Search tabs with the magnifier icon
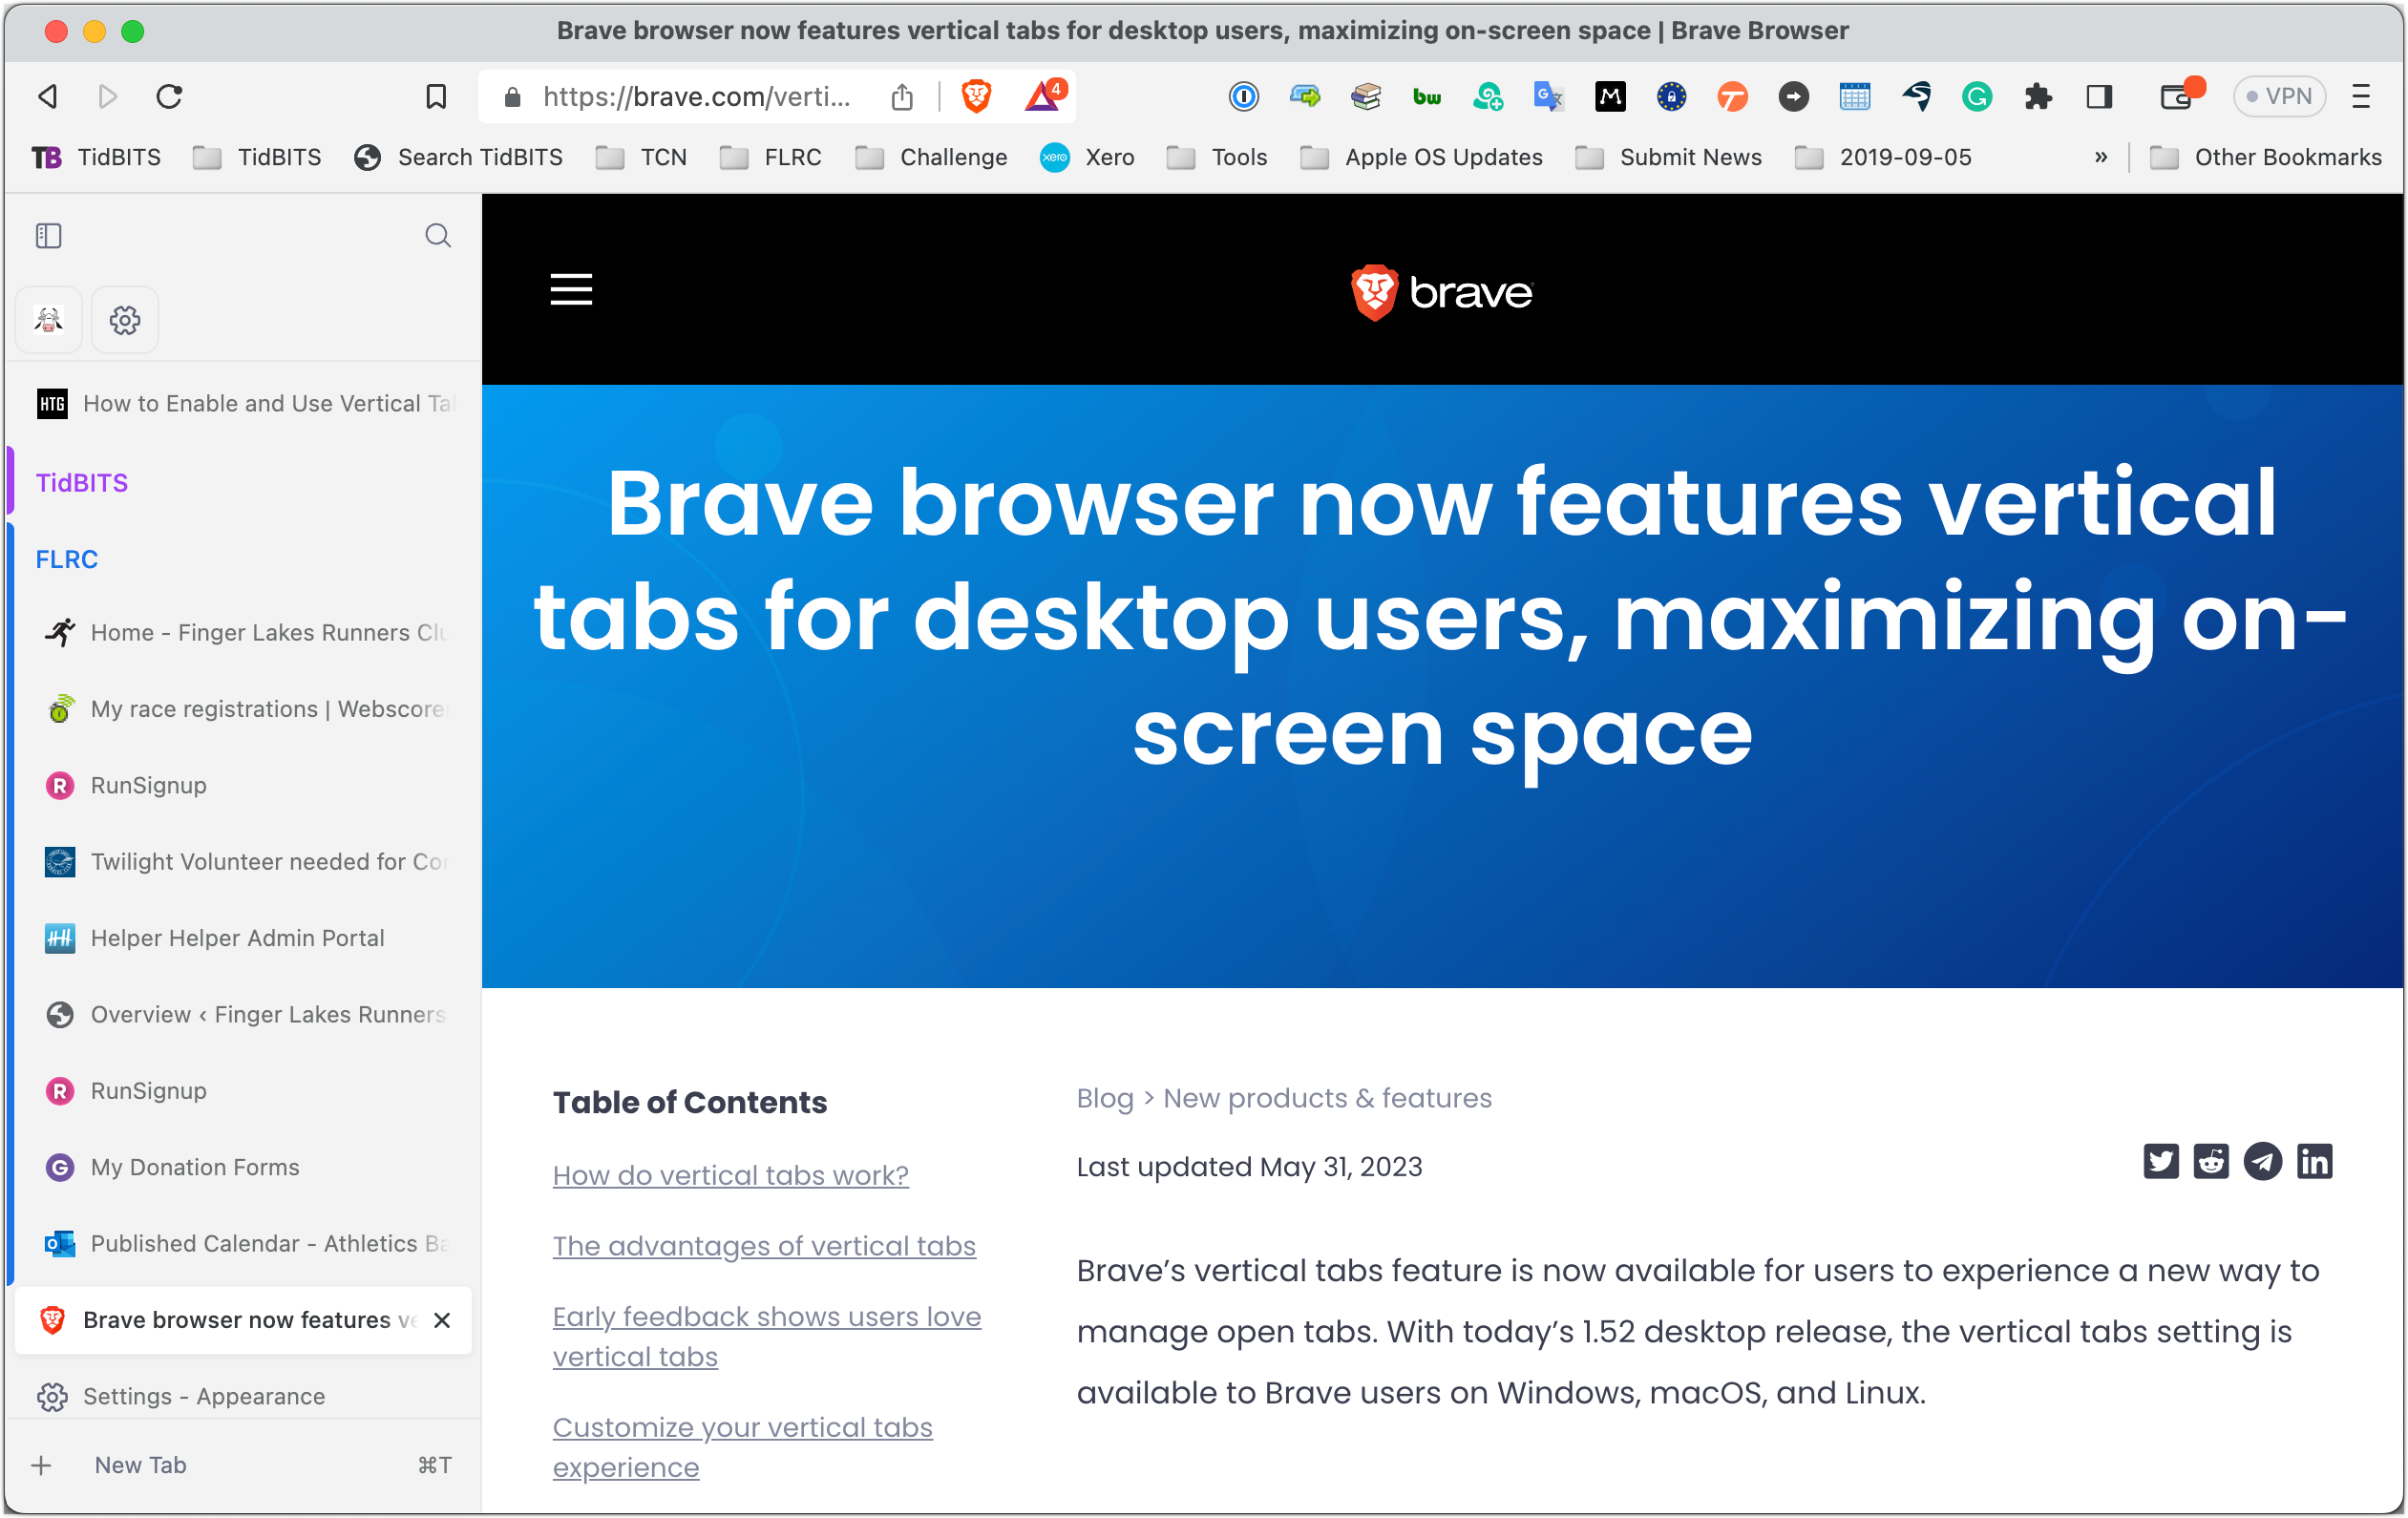The width and height of the screenshot is (2408, 1518). click(x=437, y=236)
